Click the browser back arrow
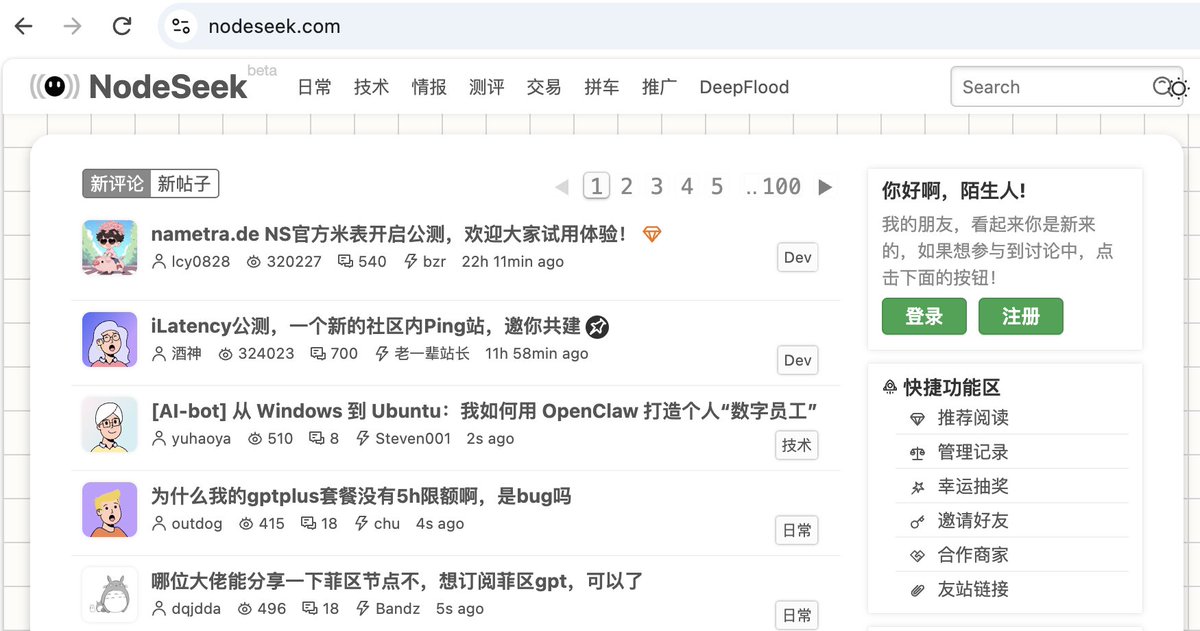Image resolution: width=1200 pixels, height=631 pixels. tap(24, 26)
